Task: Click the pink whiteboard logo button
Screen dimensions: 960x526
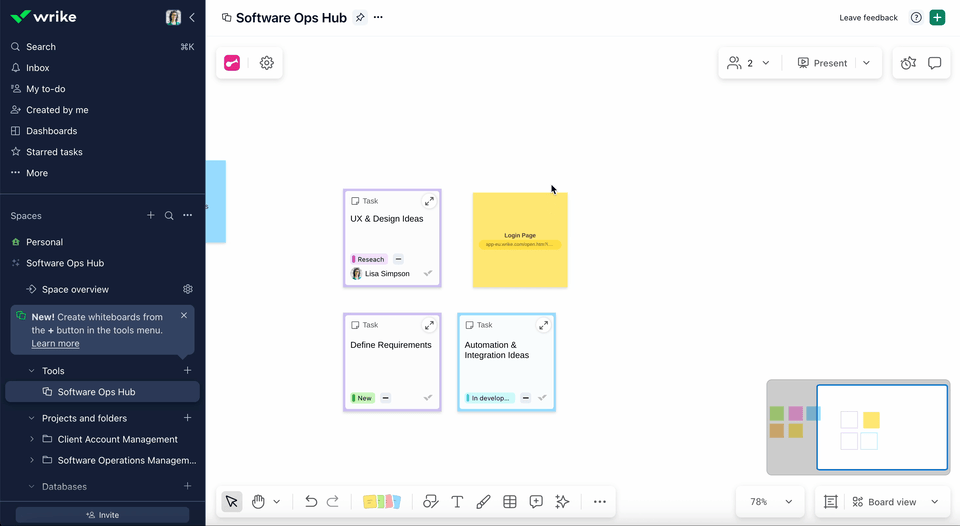Action: [x=232, y=62]
